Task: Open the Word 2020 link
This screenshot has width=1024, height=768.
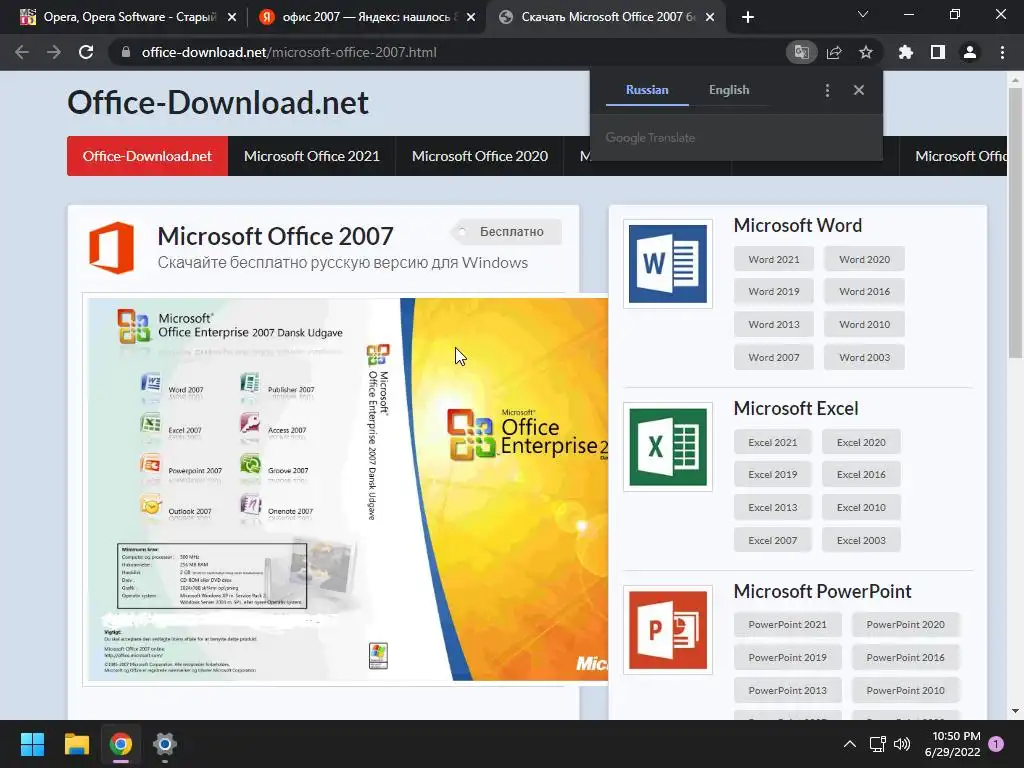Action: click(x=865, y=259)
